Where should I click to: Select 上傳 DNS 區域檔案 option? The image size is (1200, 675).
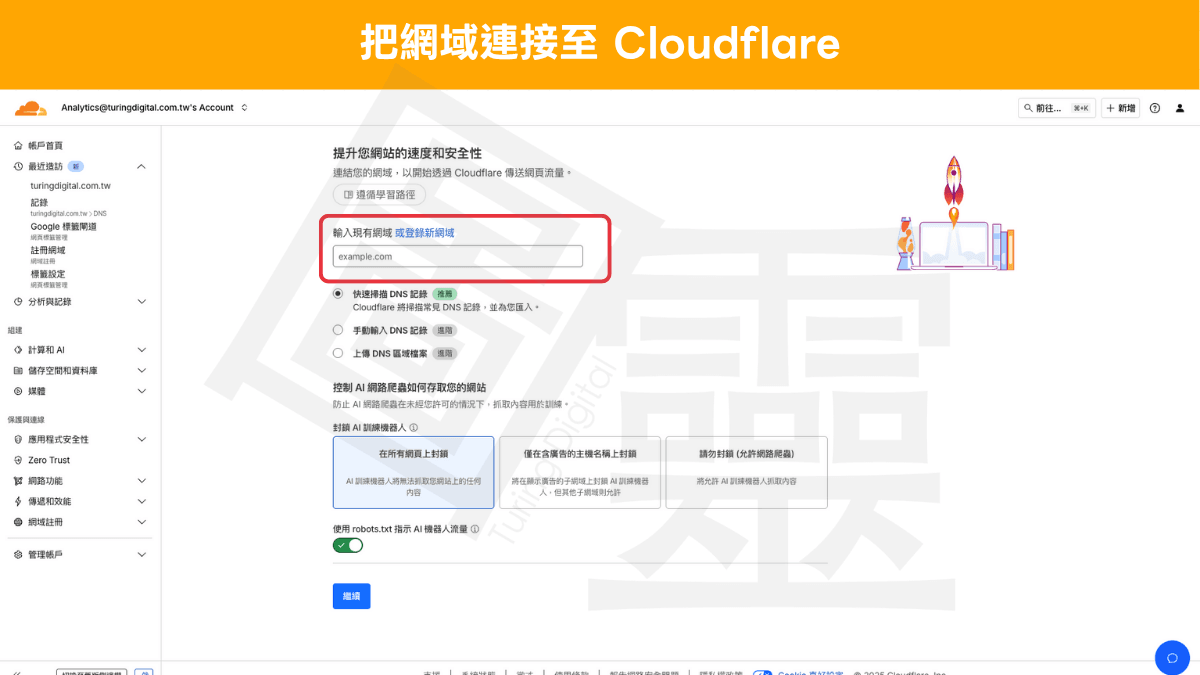337,352
